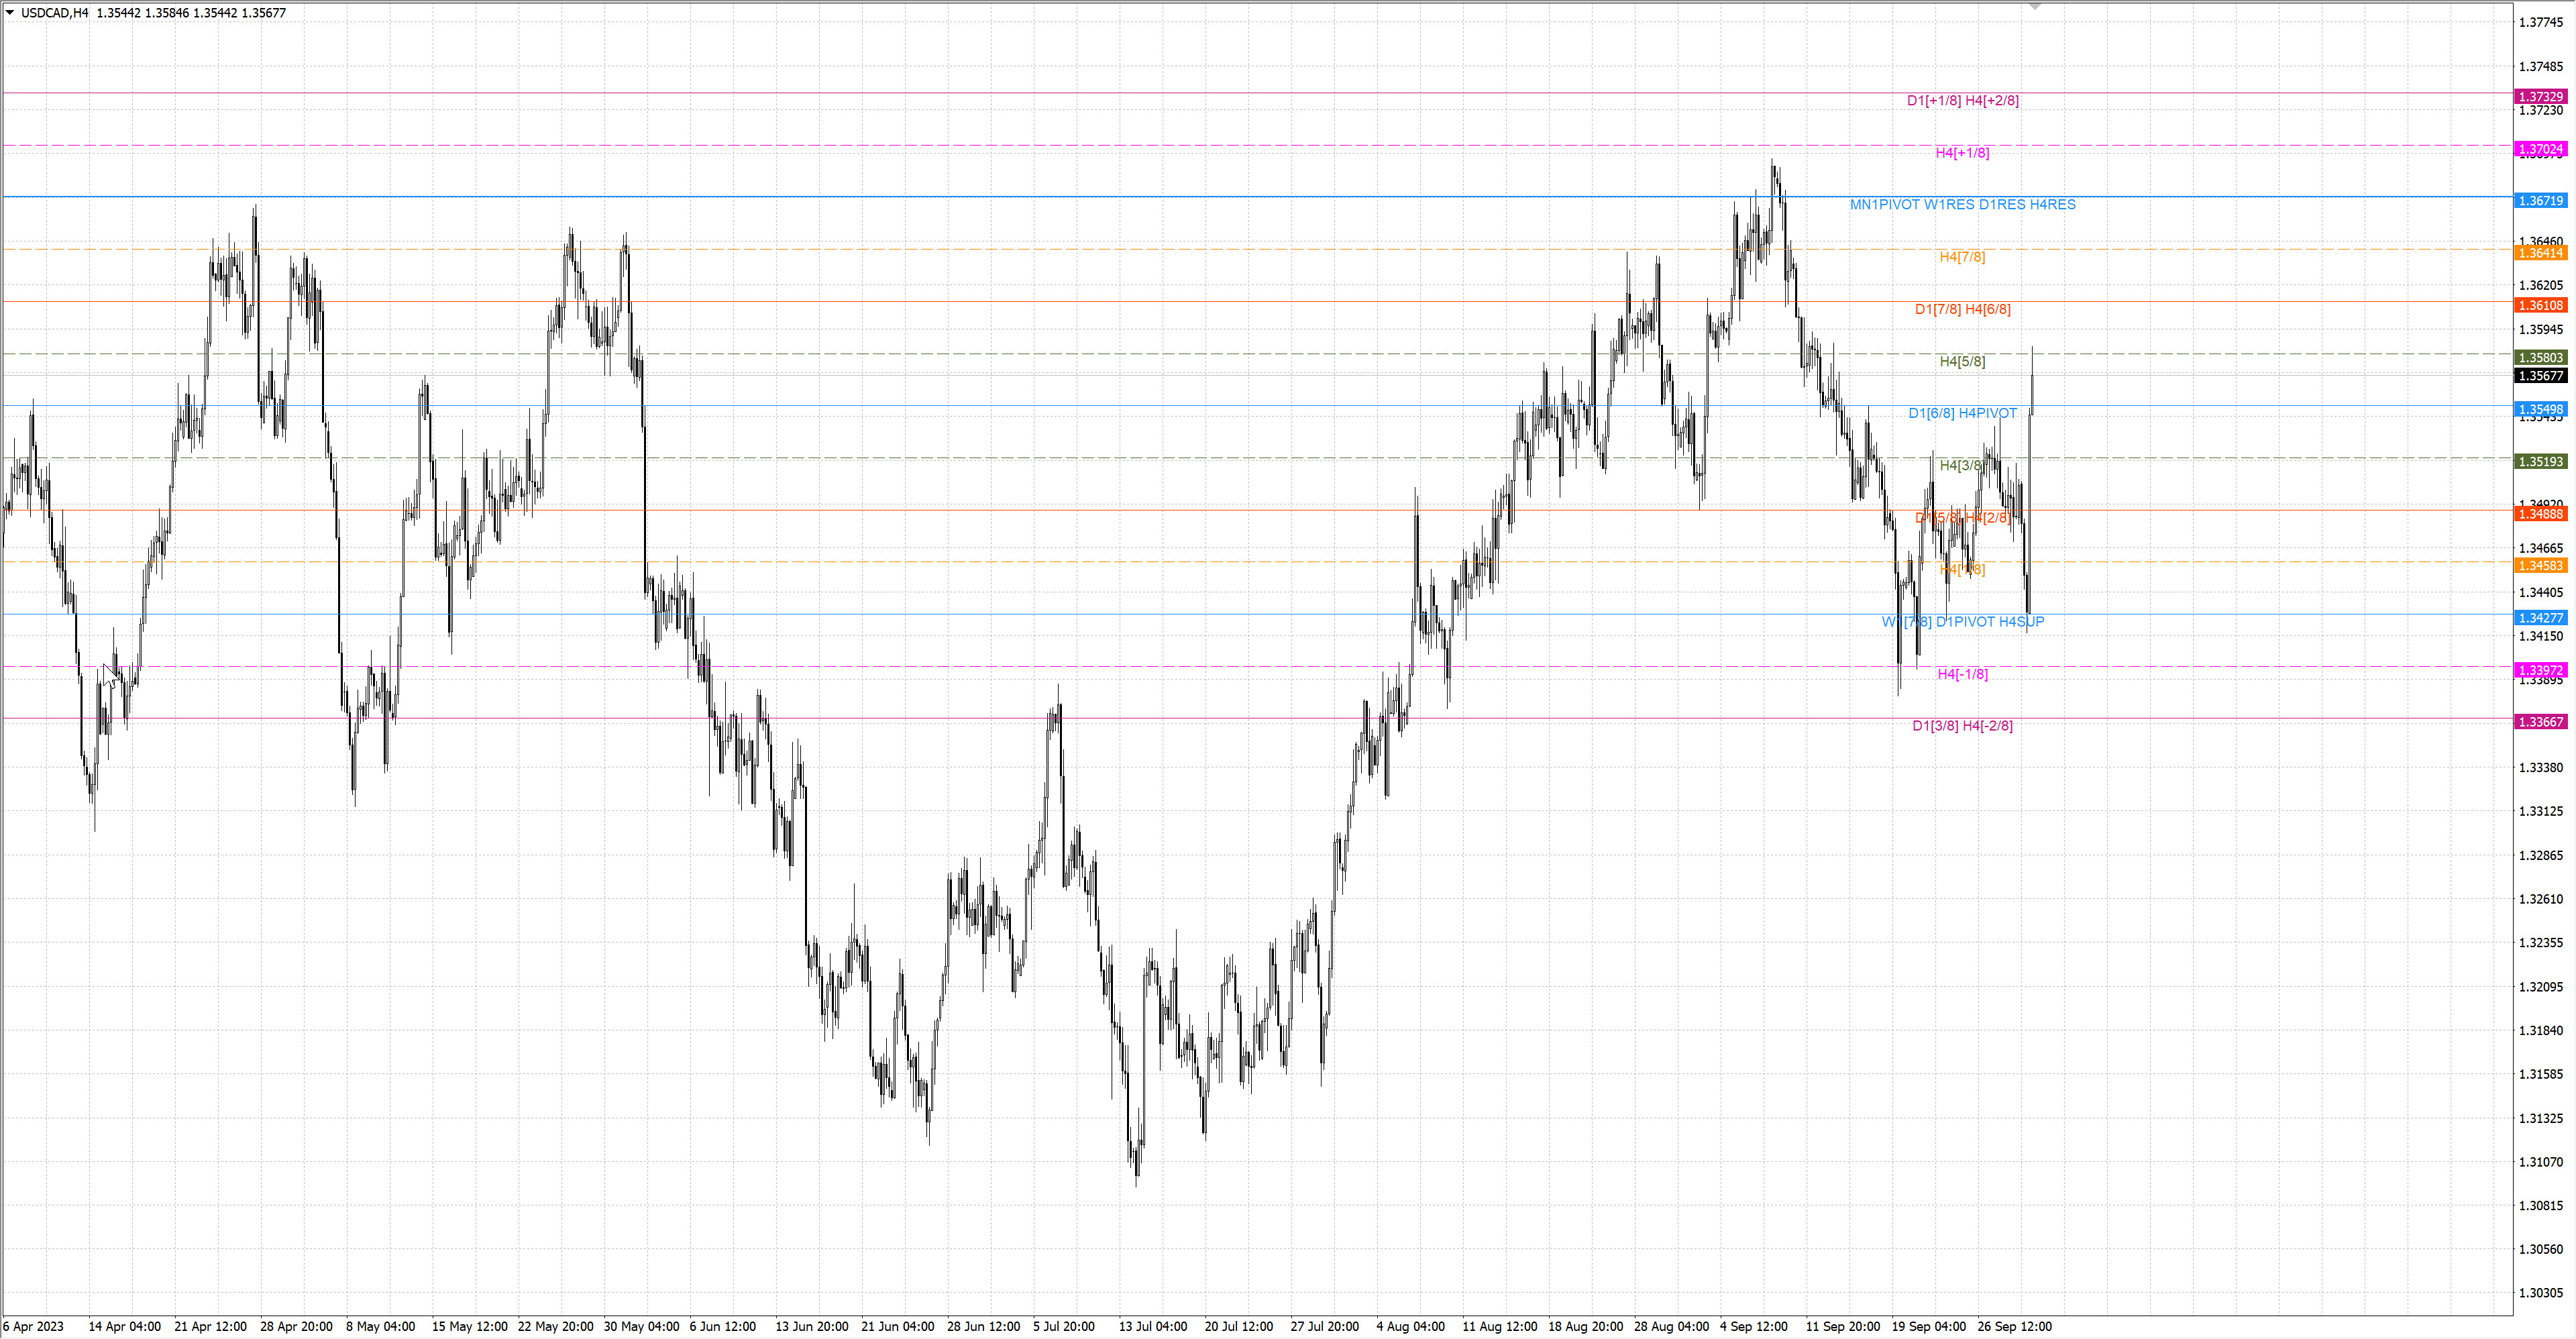
Task: Select the MN1PIVOT W1RES D1RES H4RES label
Action: [x=1962, y=205]
